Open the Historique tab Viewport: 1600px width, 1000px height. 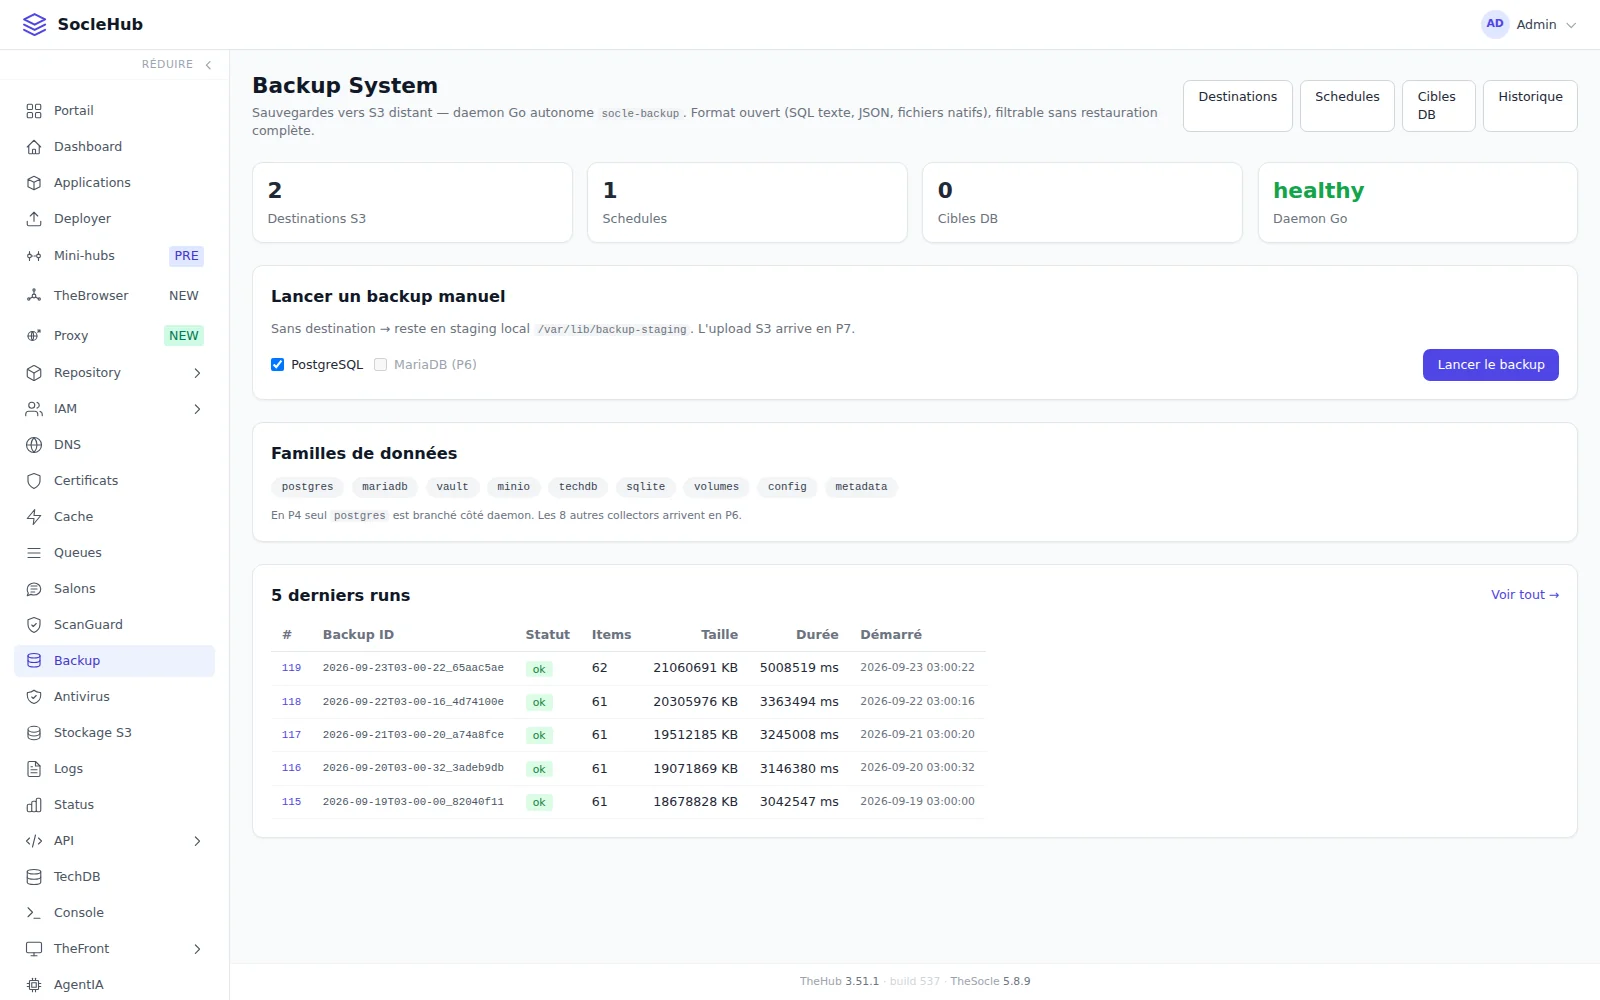[x=1530, y=106]
